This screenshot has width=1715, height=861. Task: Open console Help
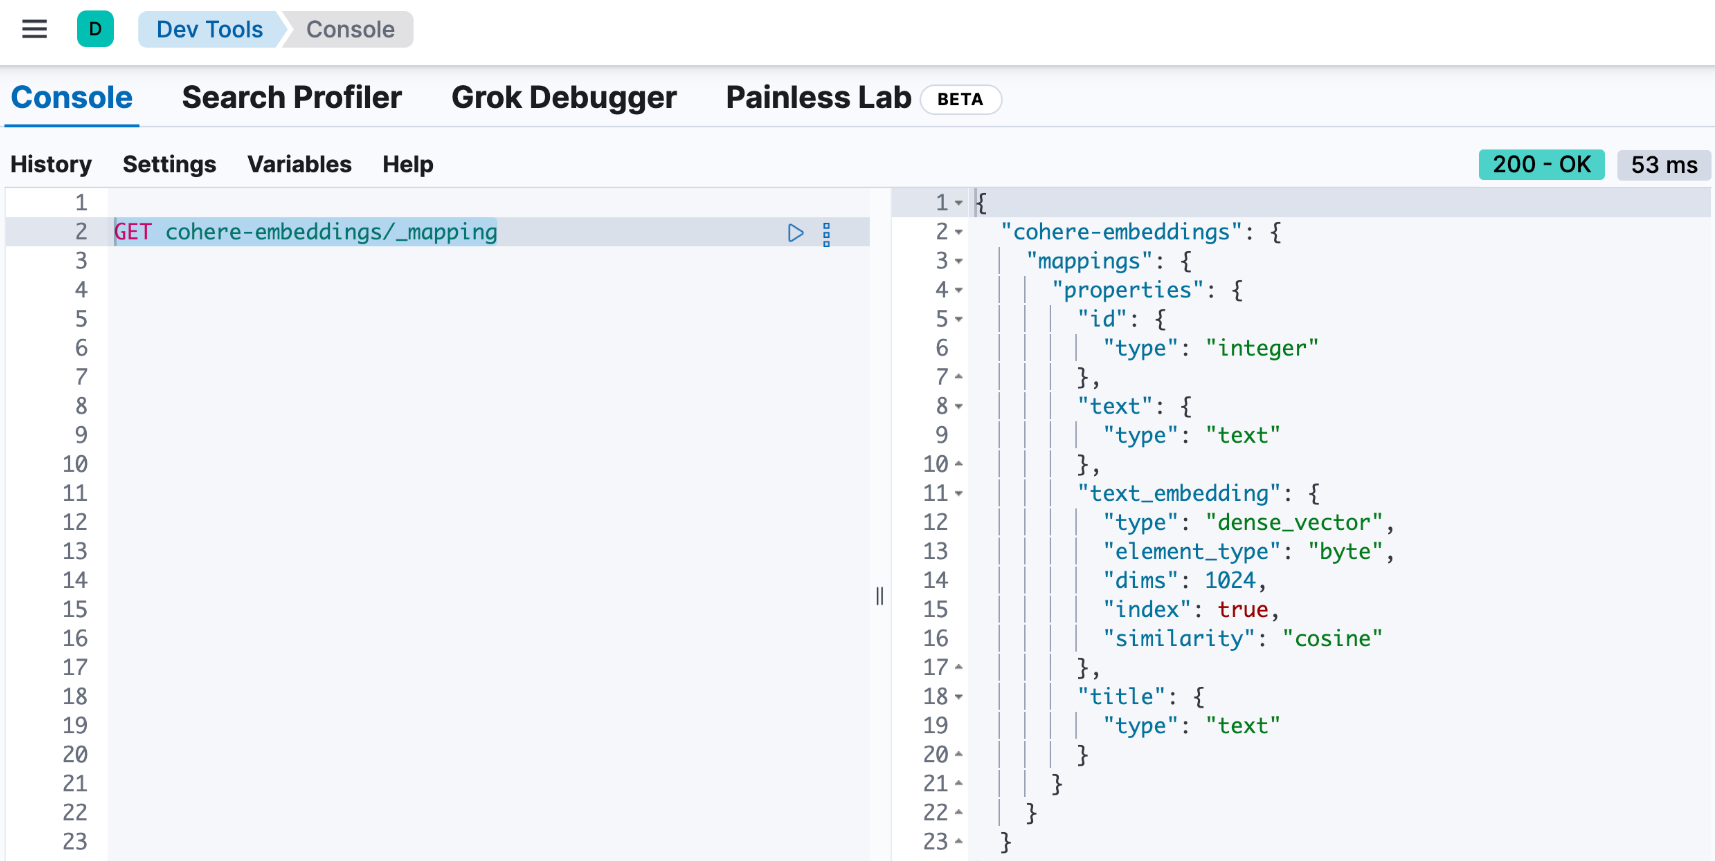pos(408,164)
